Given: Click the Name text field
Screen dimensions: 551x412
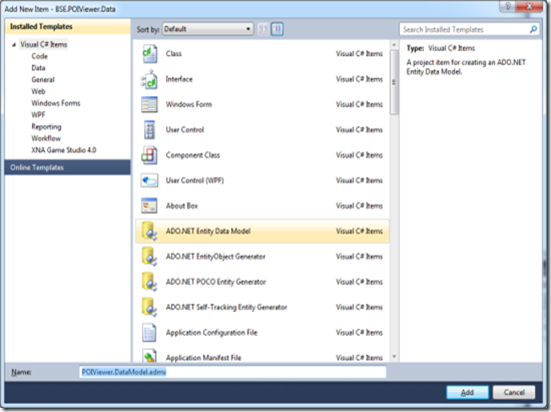Looking at the screenshot, I should 233,372.
